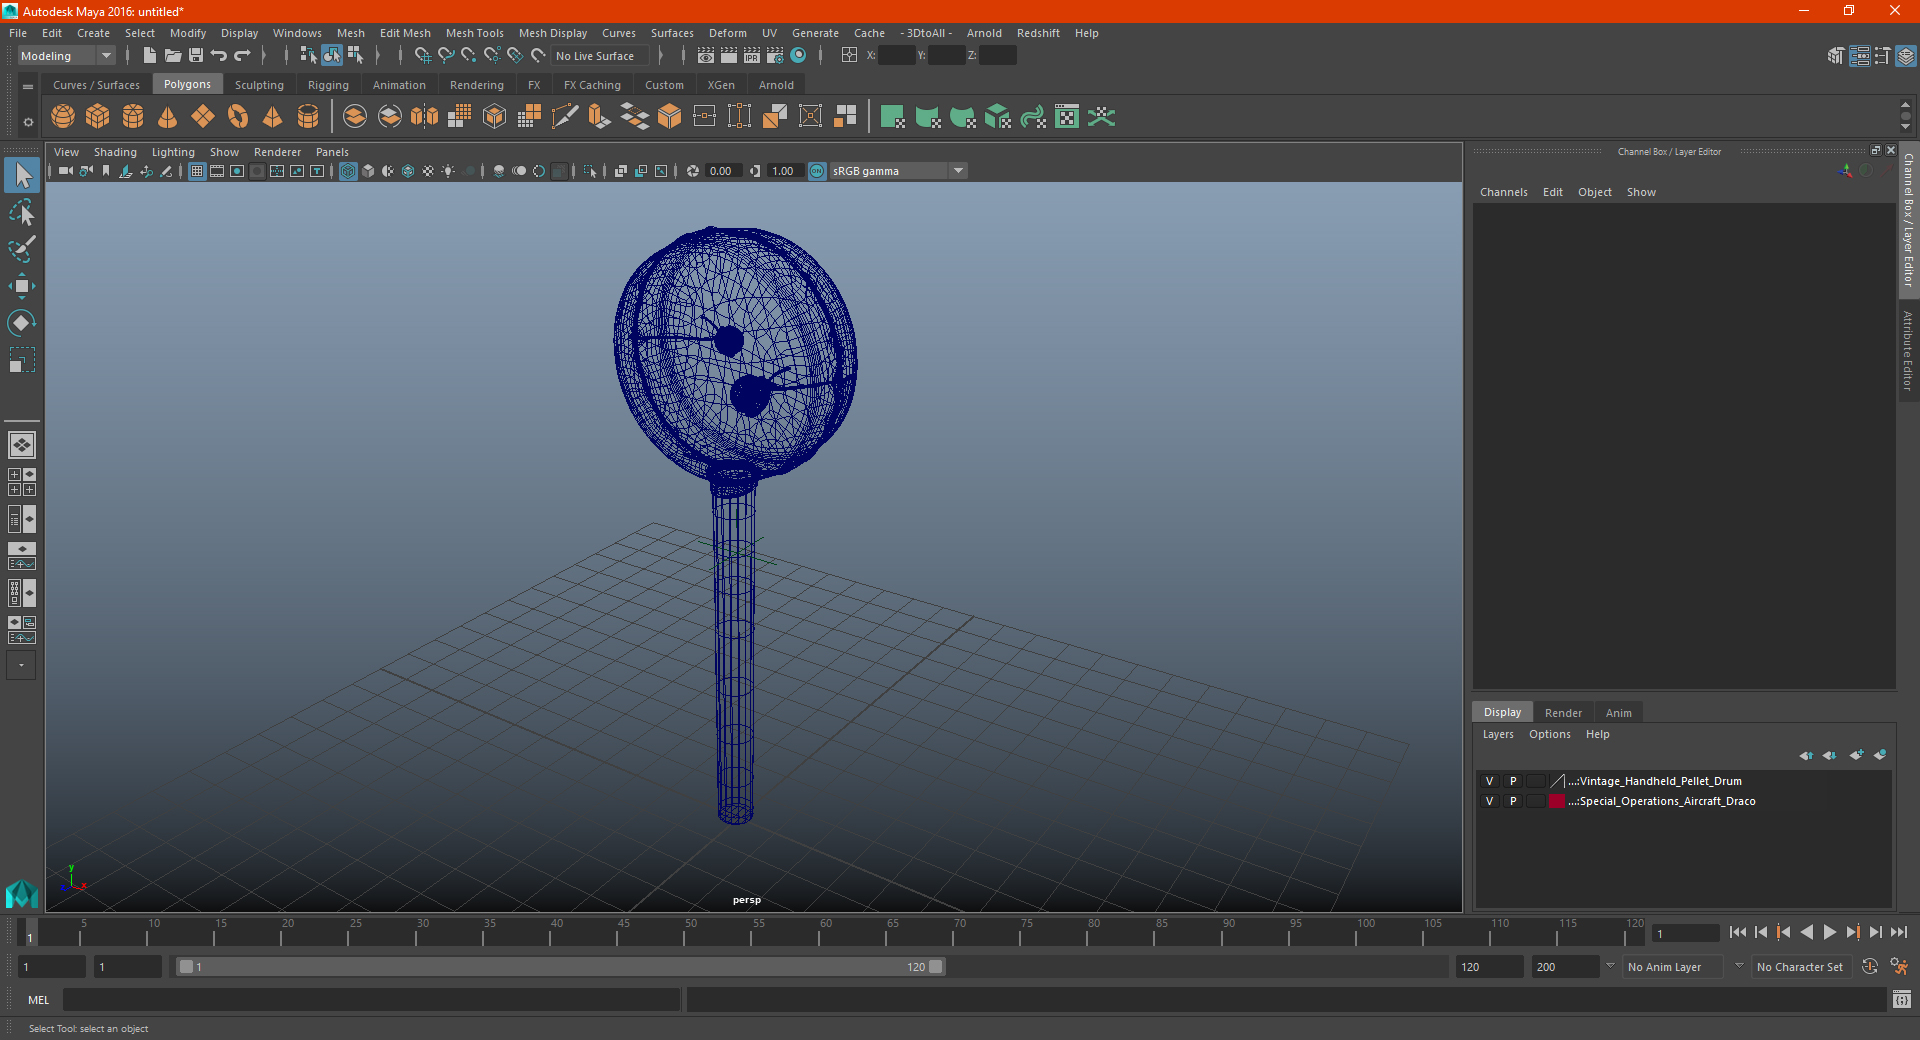Open the Attribute Editor side tab
1920x1040 pixels.
(1908, 350)
